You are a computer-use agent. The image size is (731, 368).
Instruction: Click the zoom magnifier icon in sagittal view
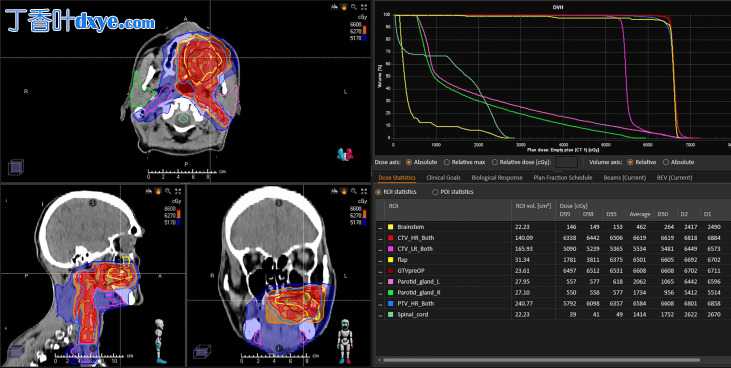click(x=168, y=191)
